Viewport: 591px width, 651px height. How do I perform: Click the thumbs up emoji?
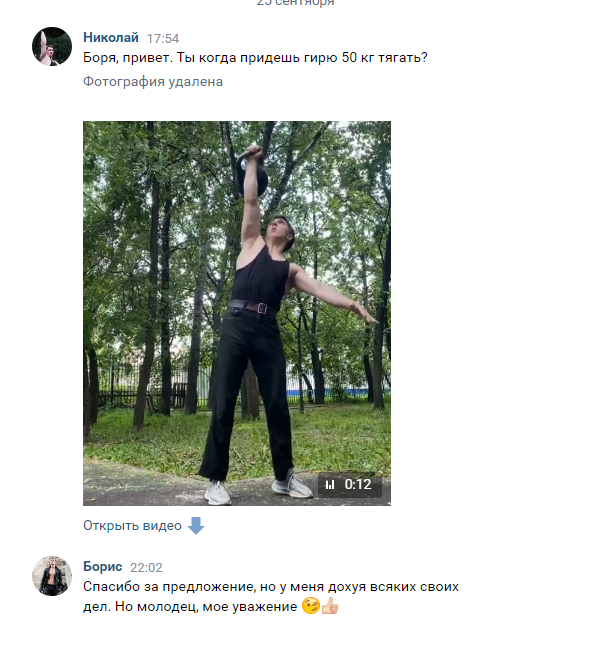click(x=330, y=606)
